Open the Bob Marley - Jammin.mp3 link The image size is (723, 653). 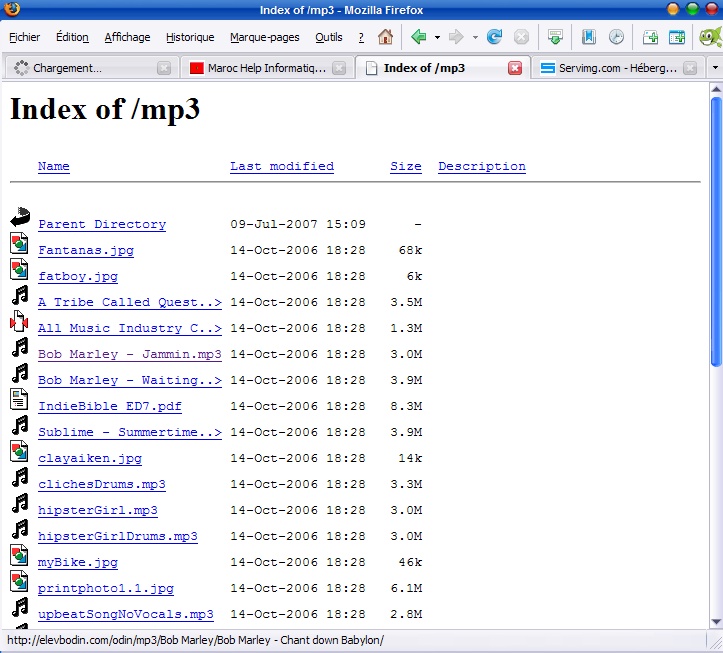[x=130, y=354]
